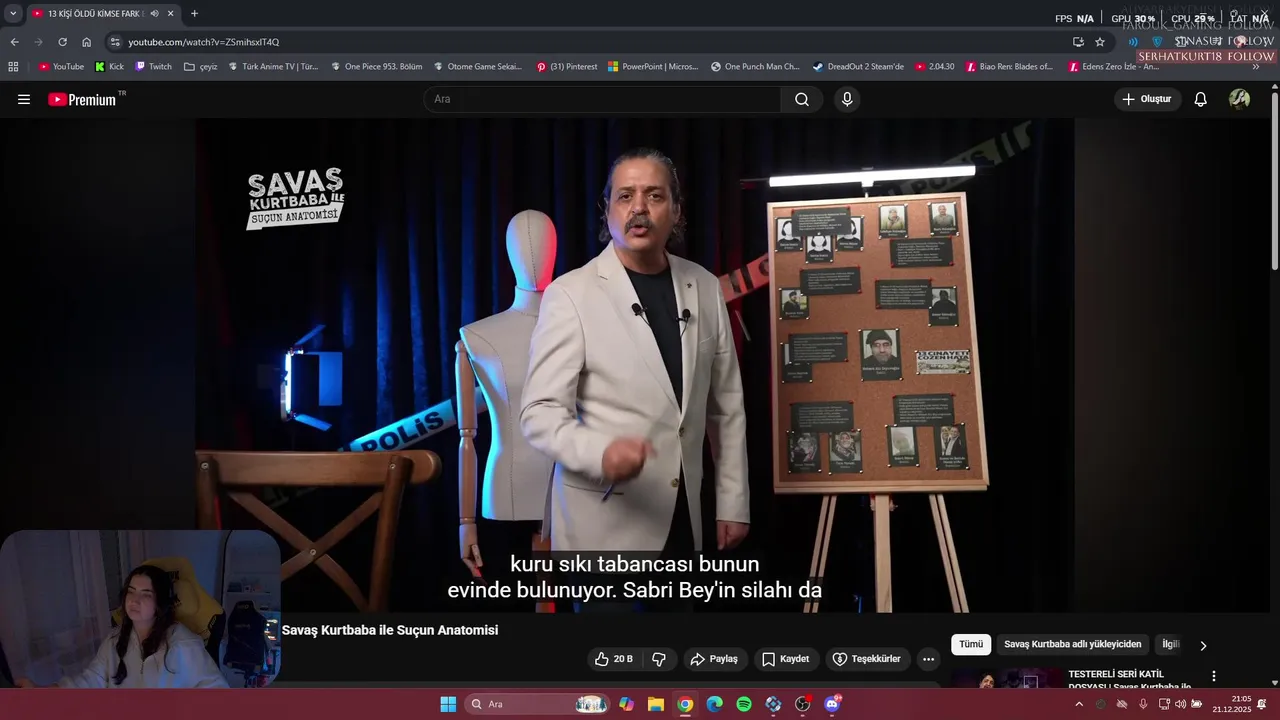The width and height of the screenshot is (1280, 720).
Task: Open taskbar volume speaker icon
Action: click(1180, 704)
